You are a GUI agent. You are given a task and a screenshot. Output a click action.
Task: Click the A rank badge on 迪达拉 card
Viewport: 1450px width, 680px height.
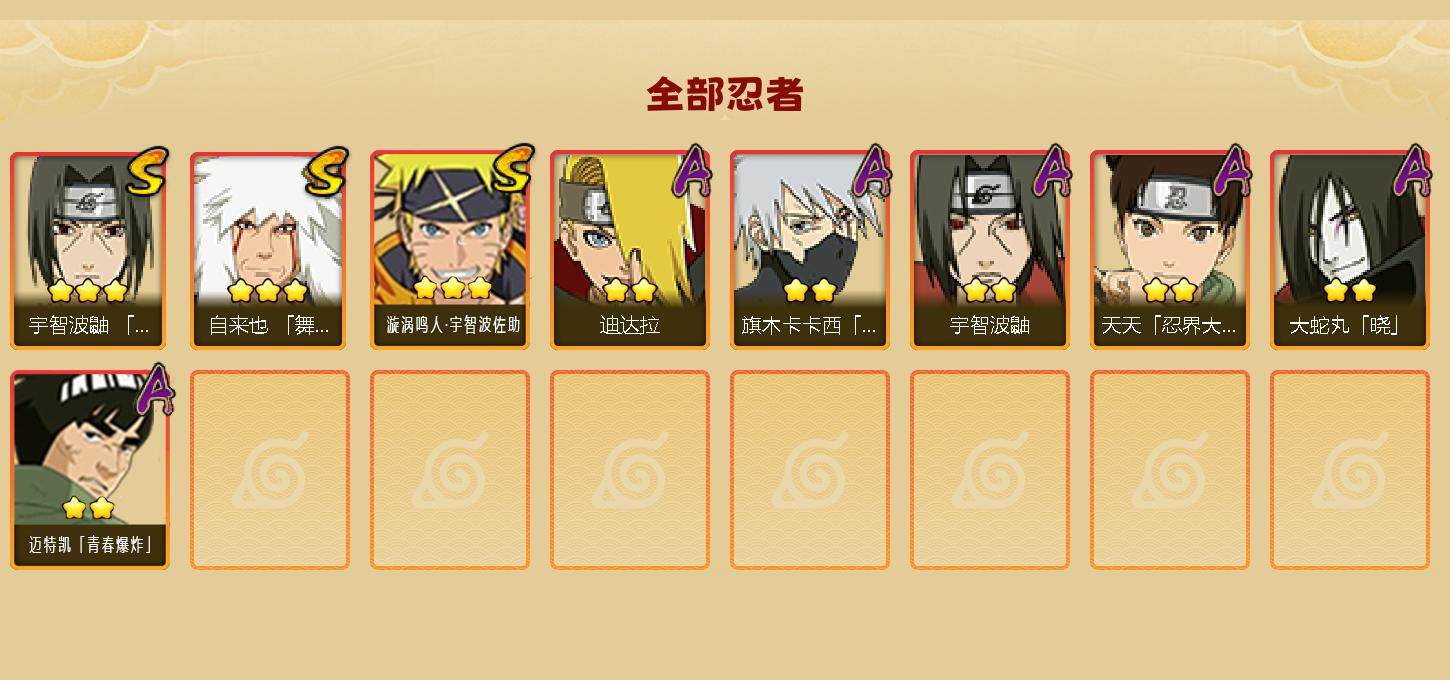click(692, 171)
